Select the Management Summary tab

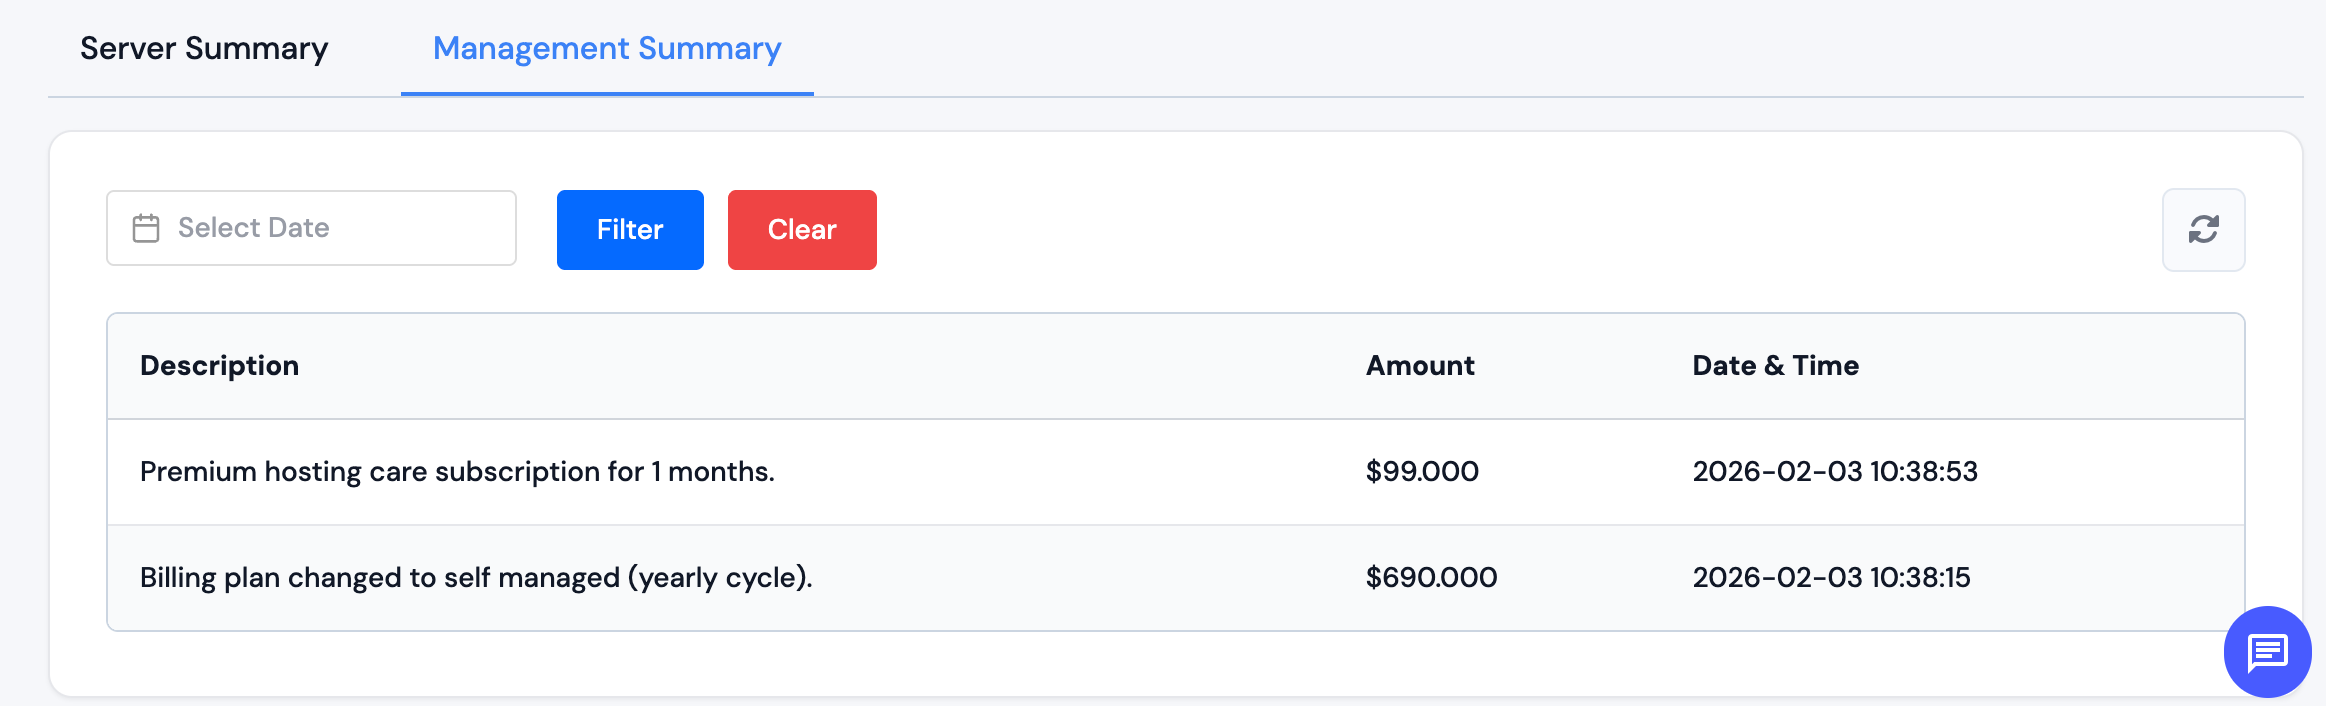(x=607, y=48)
